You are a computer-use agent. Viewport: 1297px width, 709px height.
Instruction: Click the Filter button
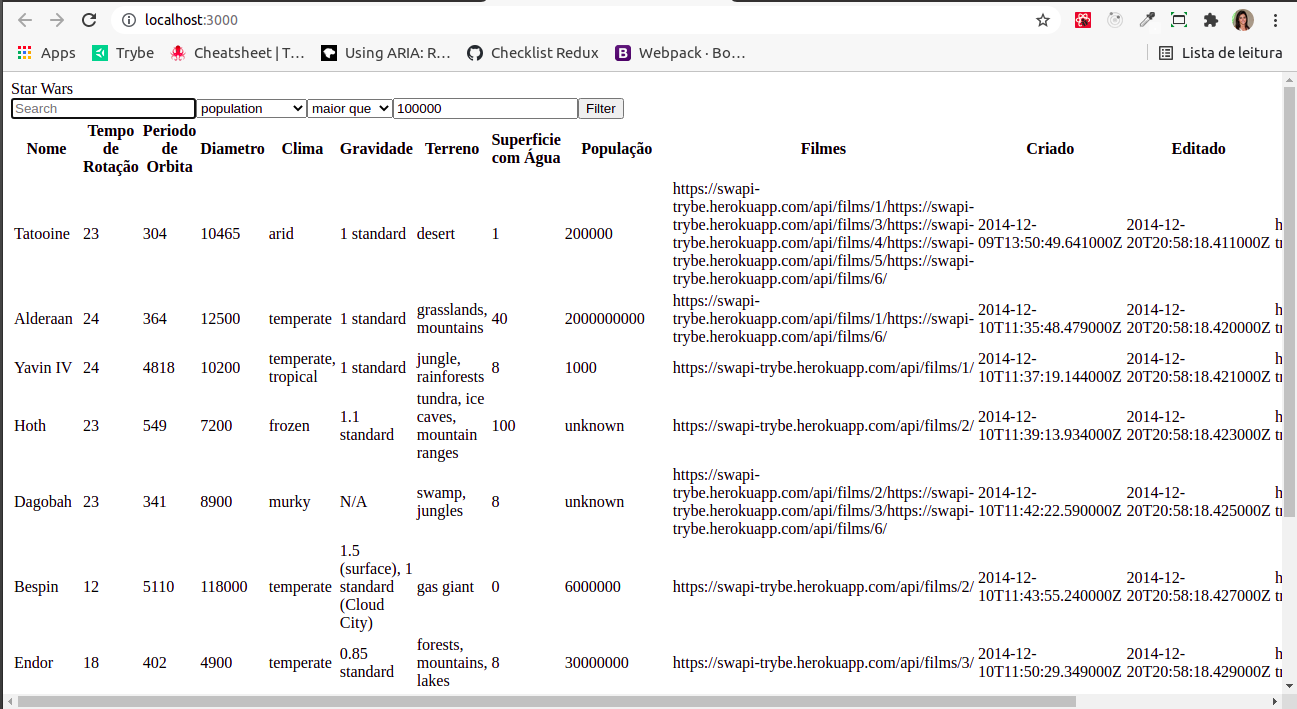coord(601,108)
